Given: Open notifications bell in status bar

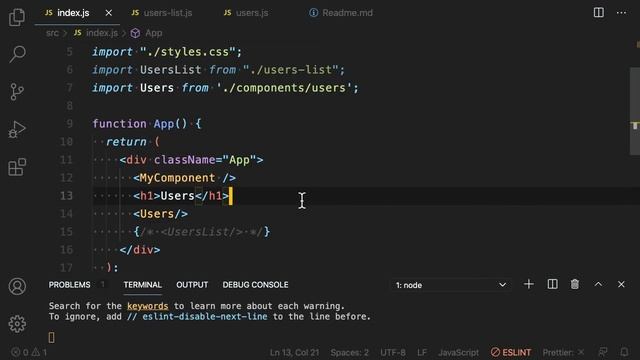Looking at the screenshot, I should [624, 352].
